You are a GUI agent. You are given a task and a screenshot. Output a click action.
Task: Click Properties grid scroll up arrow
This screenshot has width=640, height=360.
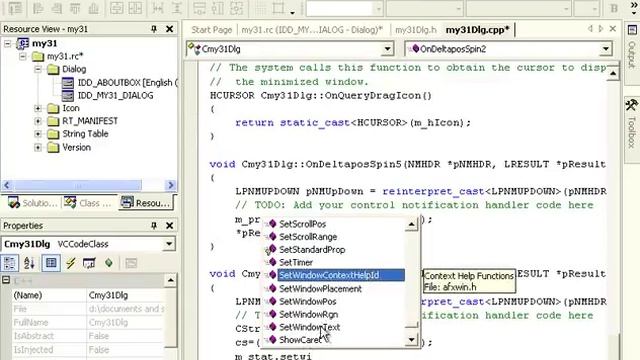(x=170, y=280)
